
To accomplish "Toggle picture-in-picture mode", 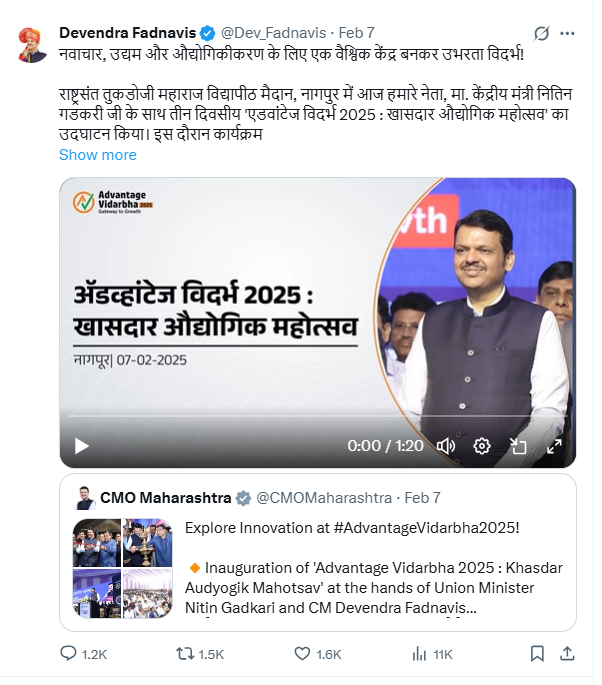I will click(x=518, y=446).
